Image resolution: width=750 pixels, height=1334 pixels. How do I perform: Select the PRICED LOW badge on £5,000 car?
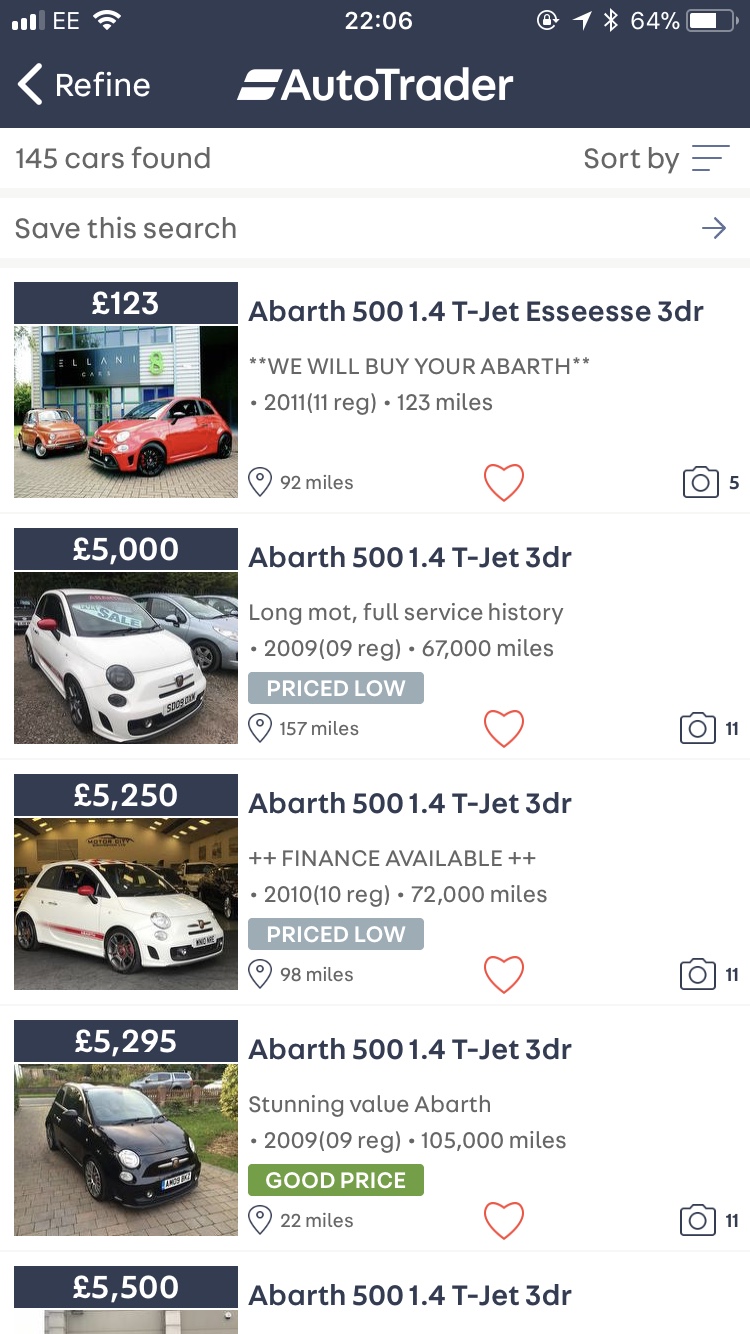coord(336,688)
